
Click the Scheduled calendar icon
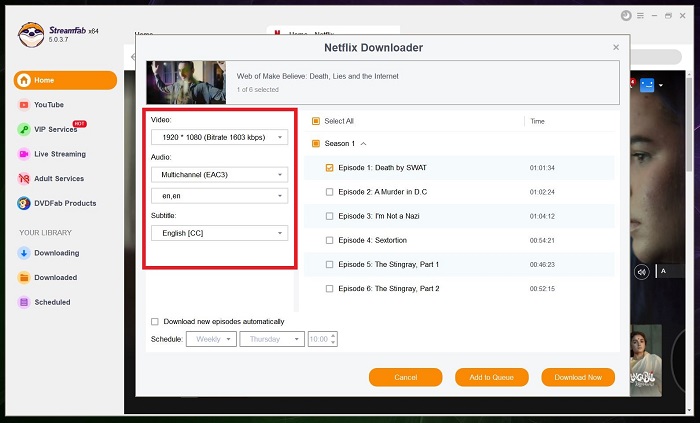pyautogui.click(x=24, y=302)
